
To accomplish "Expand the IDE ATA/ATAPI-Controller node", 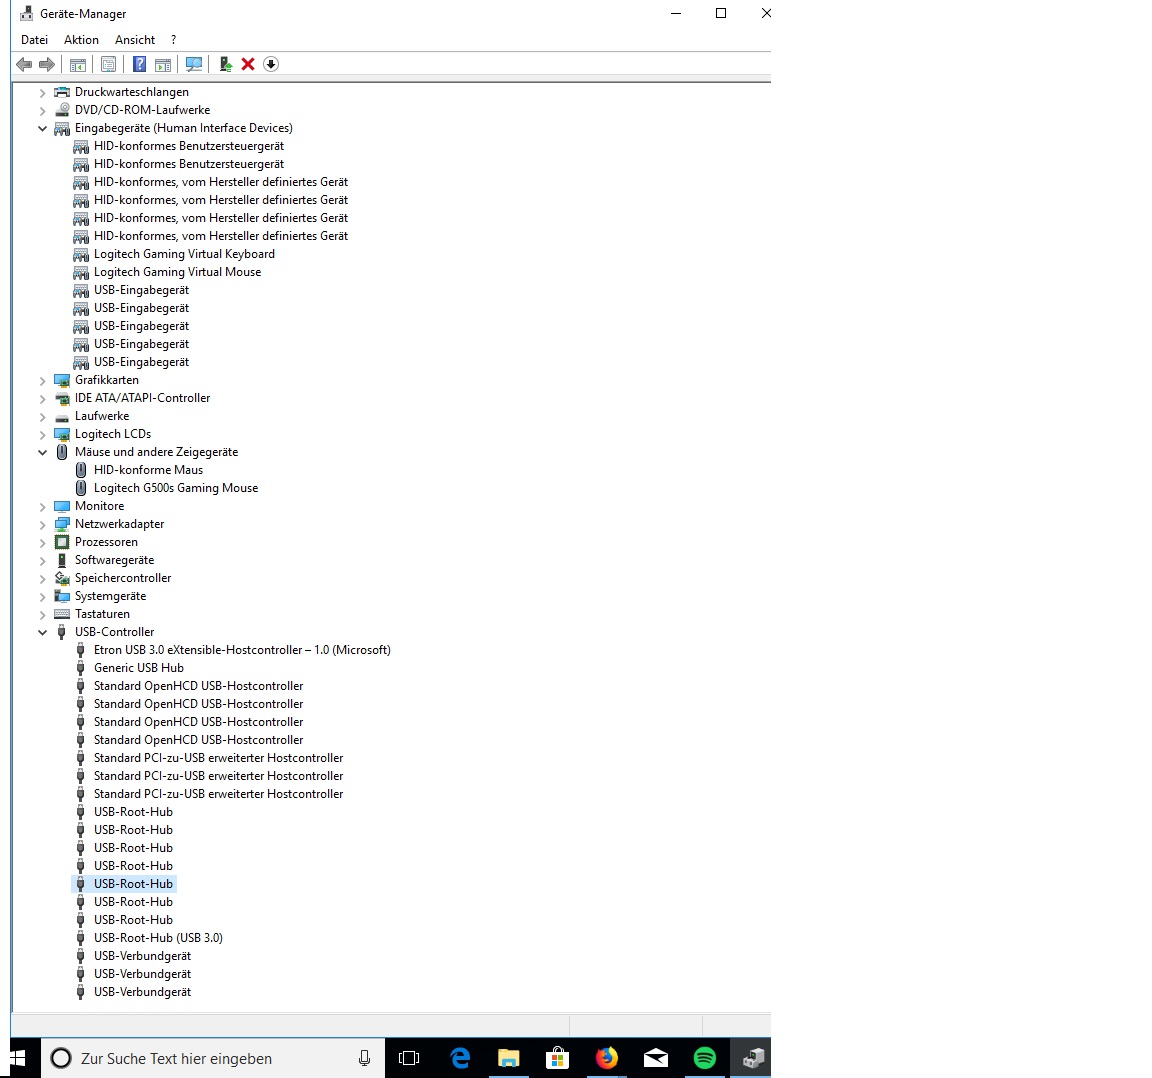I will coord(43,398).
